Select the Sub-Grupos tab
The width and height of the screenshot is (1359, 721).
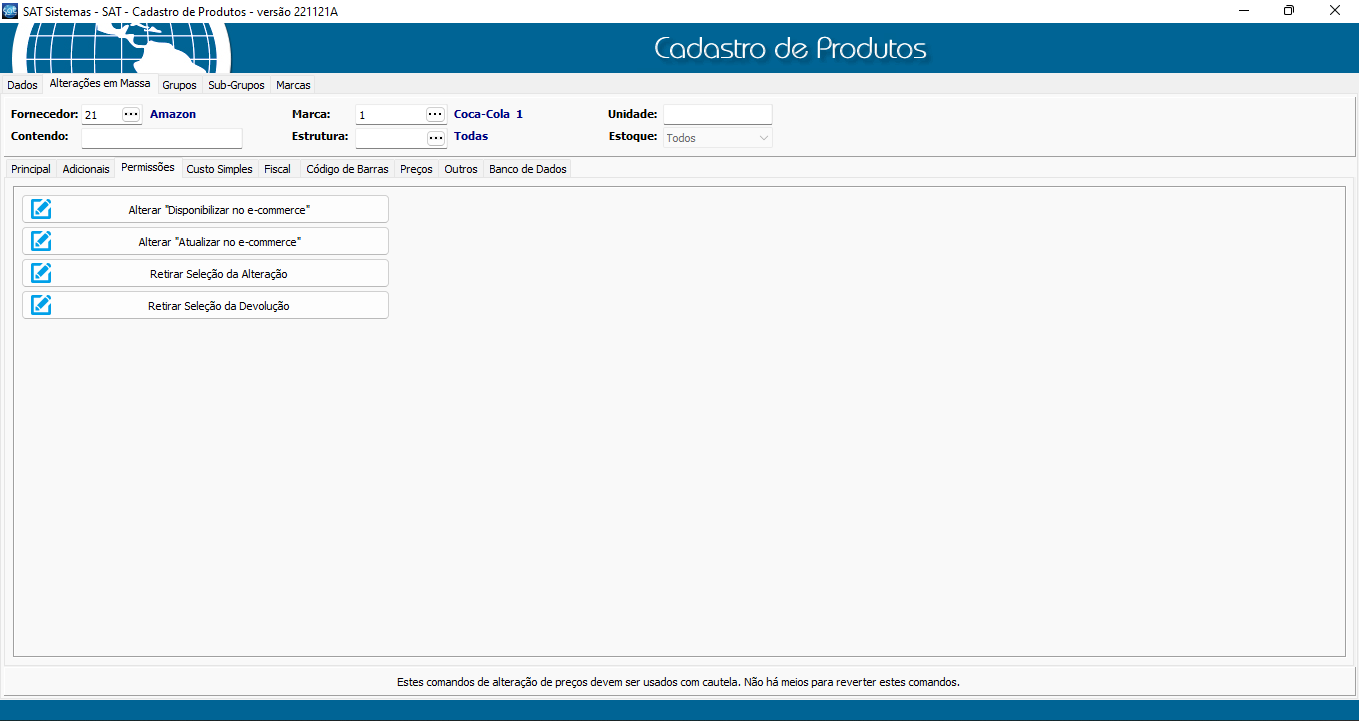236,85
